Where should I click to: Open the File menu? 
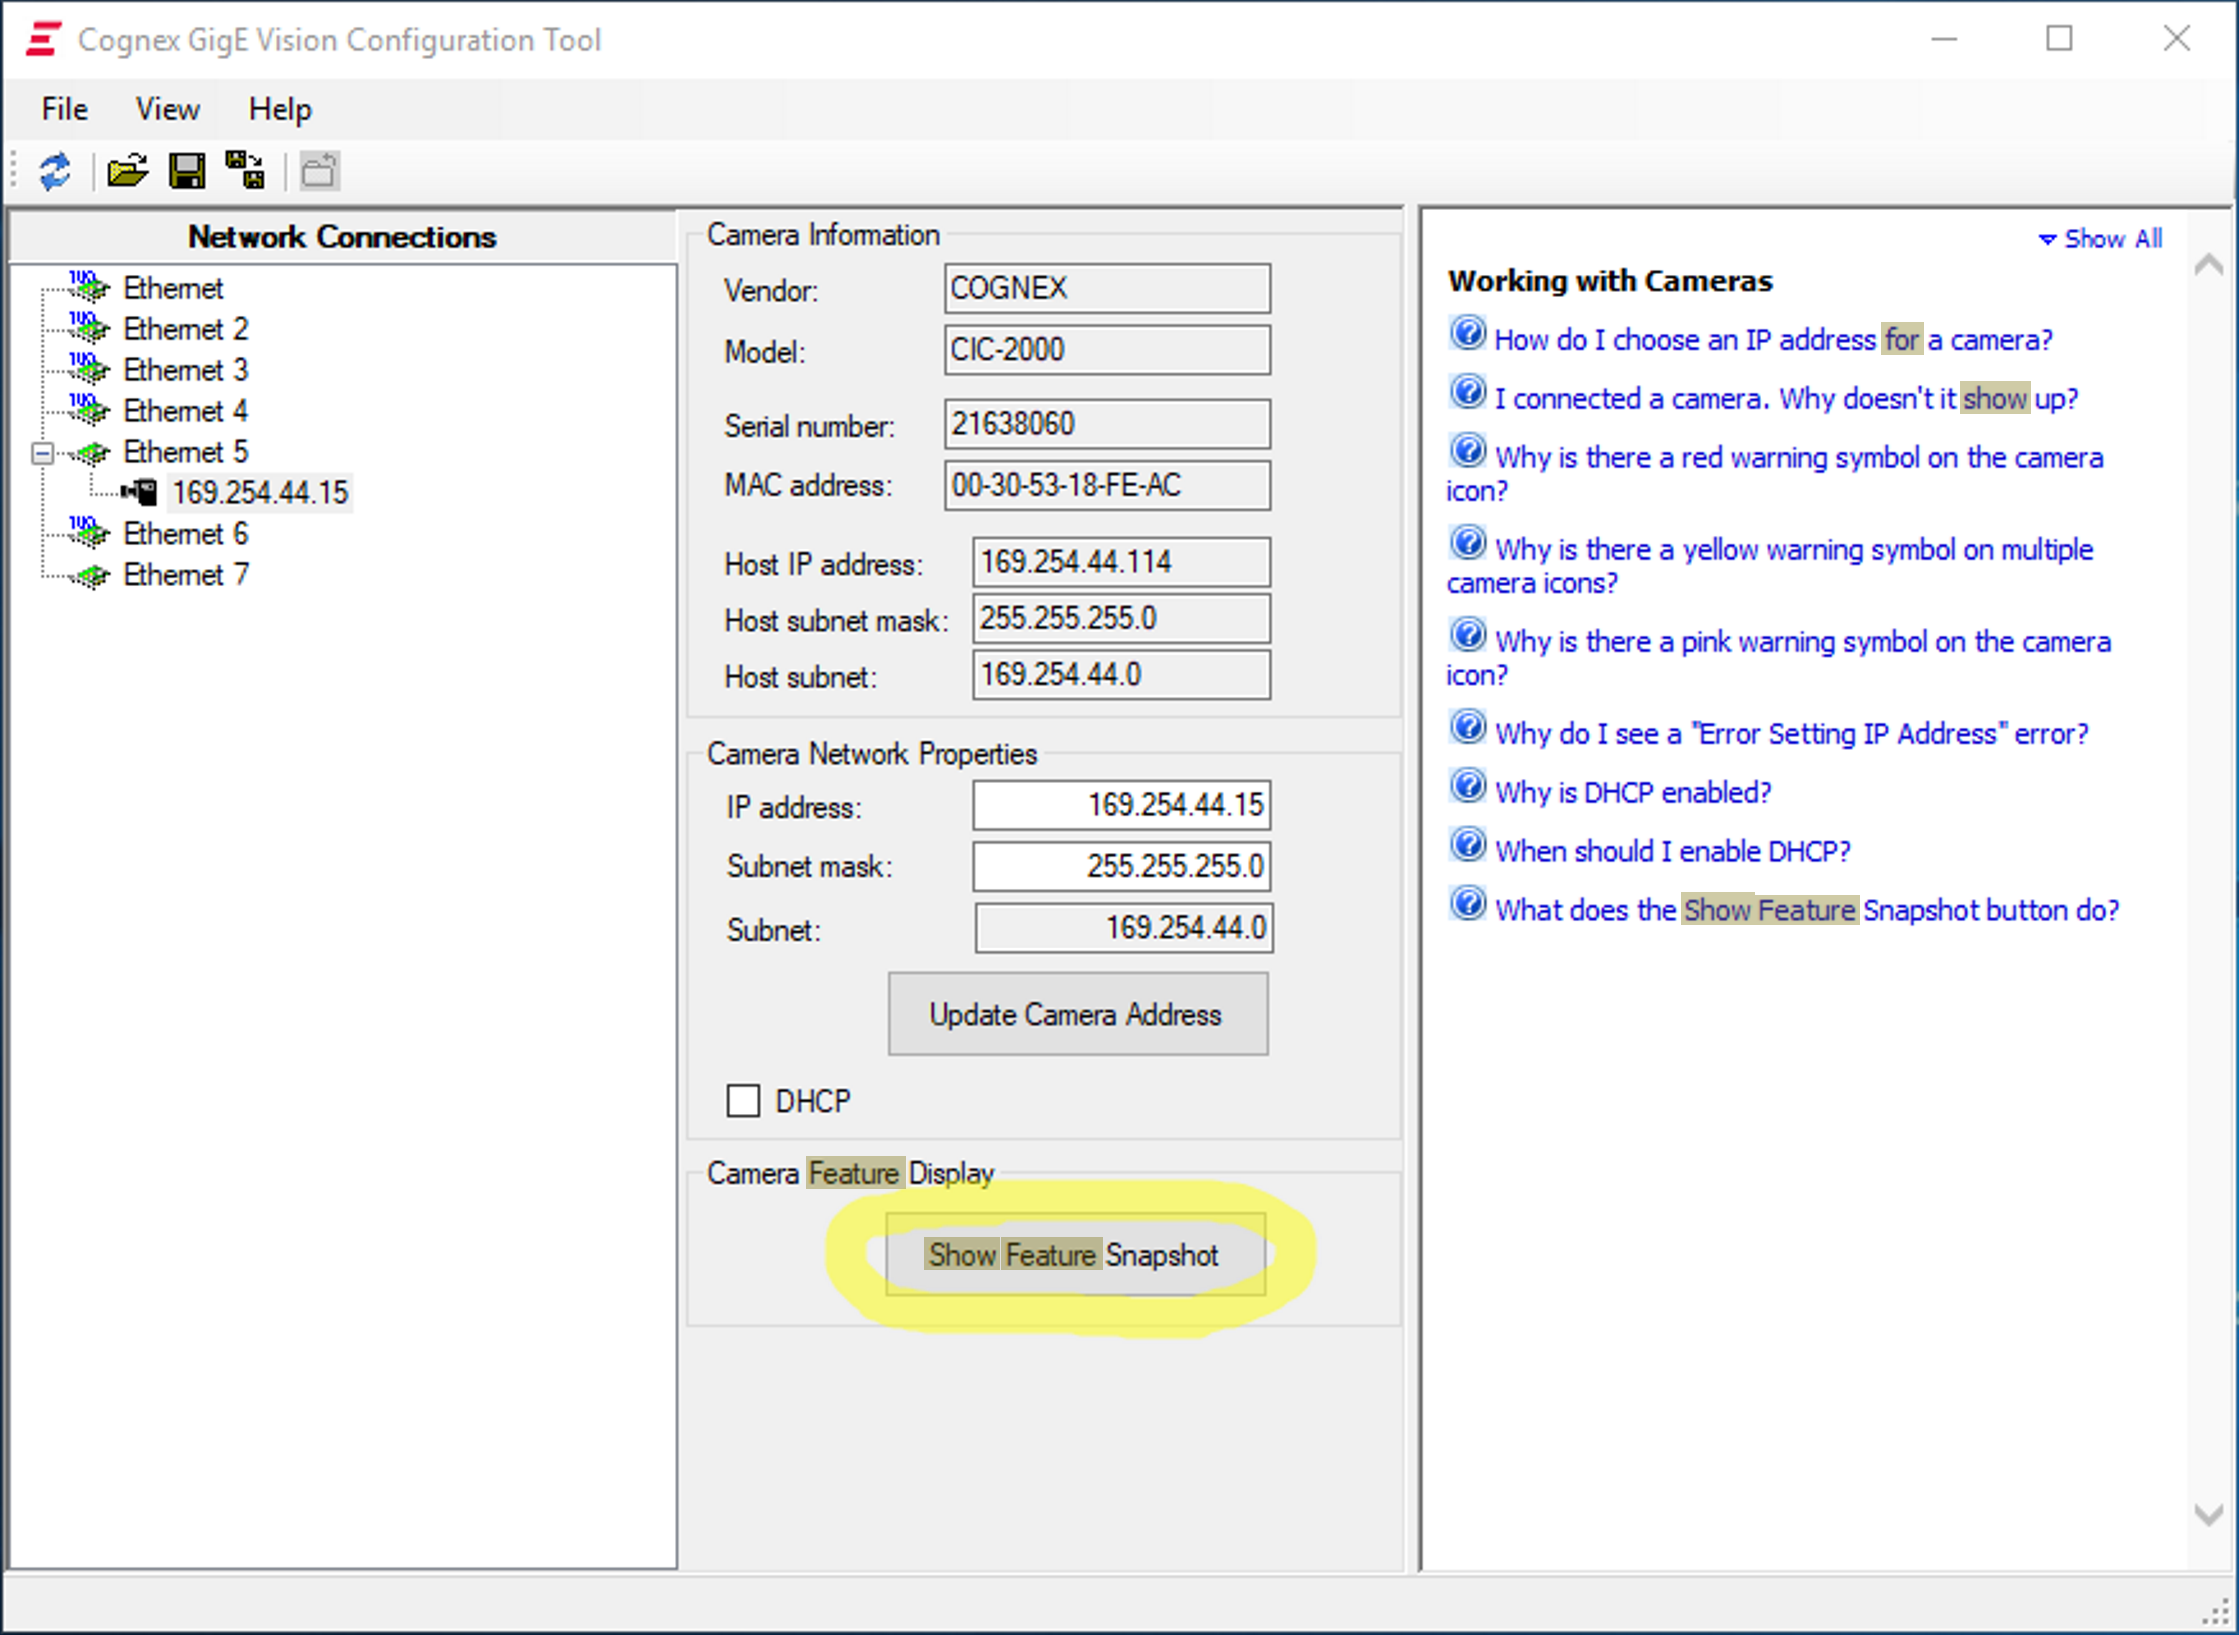[x=63, y=108]
